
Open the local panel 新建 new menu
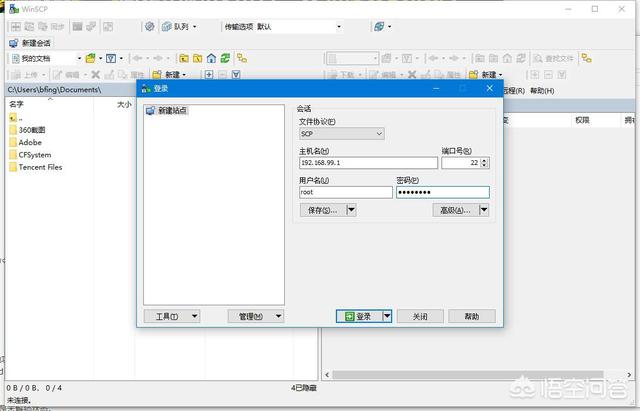[169, 75]
